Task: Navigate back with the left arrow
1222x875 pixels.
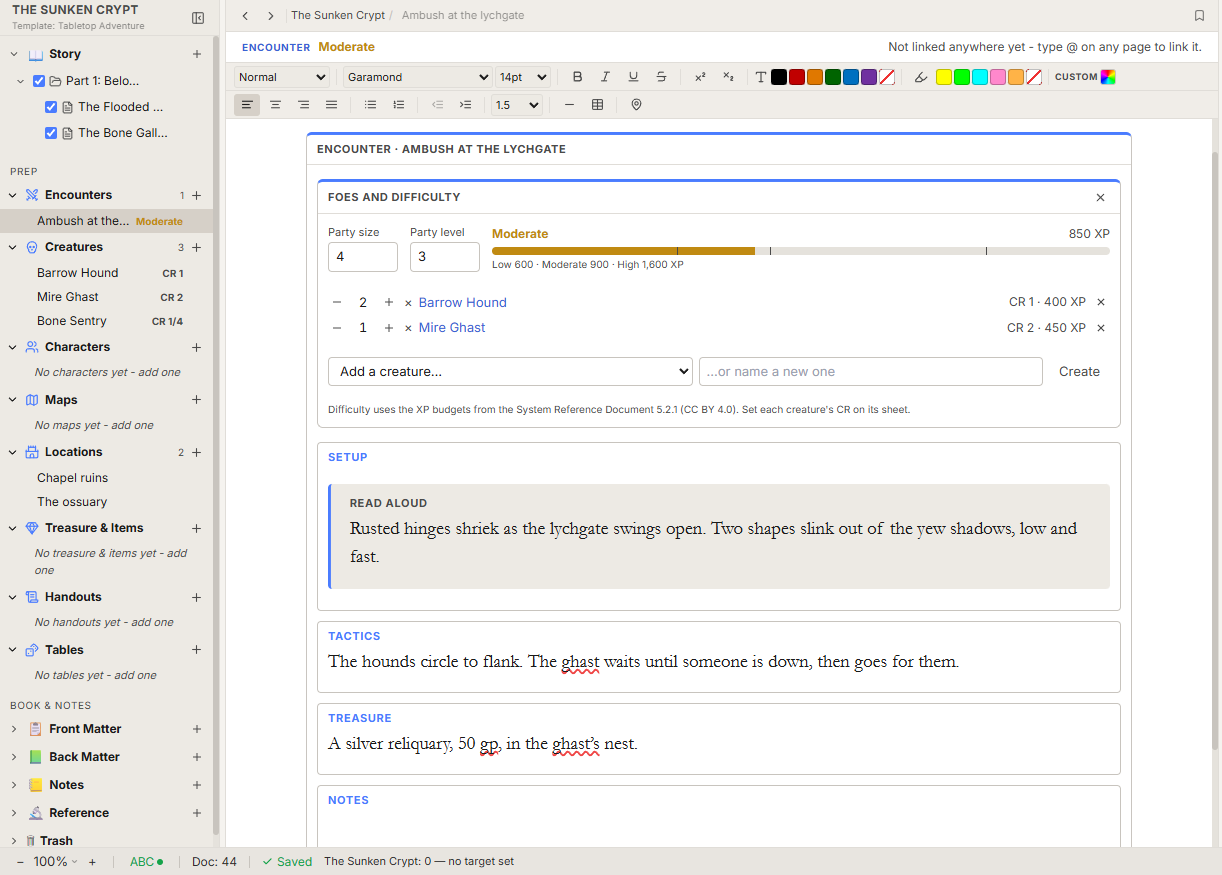Action: [245, 16]
